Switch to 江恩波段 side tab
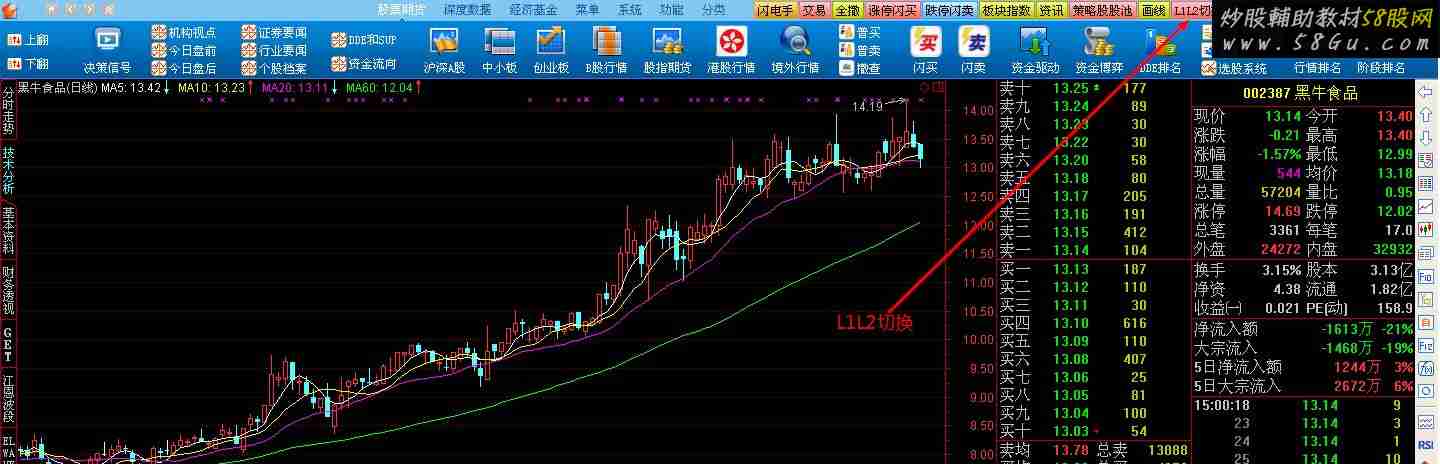Image resolution: width=1440 pixels, height=464 pixels. [8, 399]
